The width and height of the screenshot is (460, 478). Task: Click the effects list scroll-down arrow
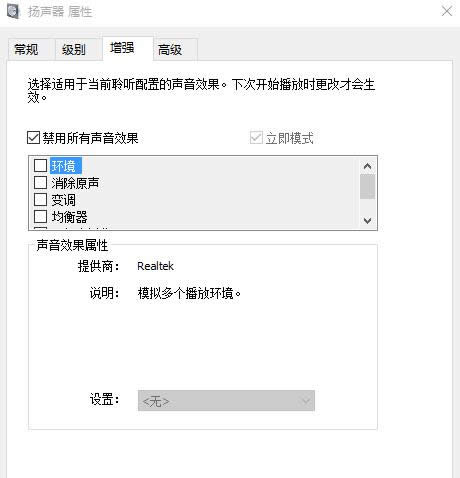[367, 220]
